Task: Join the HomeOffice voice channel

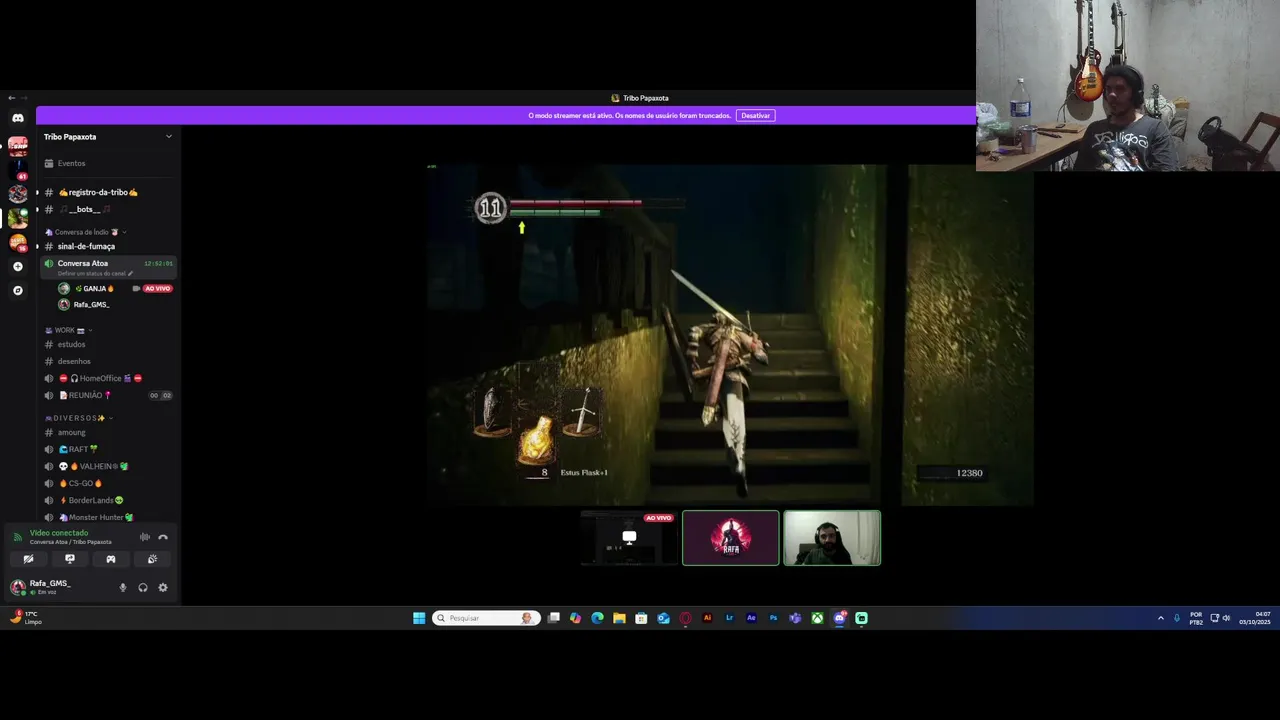Action: click(108, 378)
